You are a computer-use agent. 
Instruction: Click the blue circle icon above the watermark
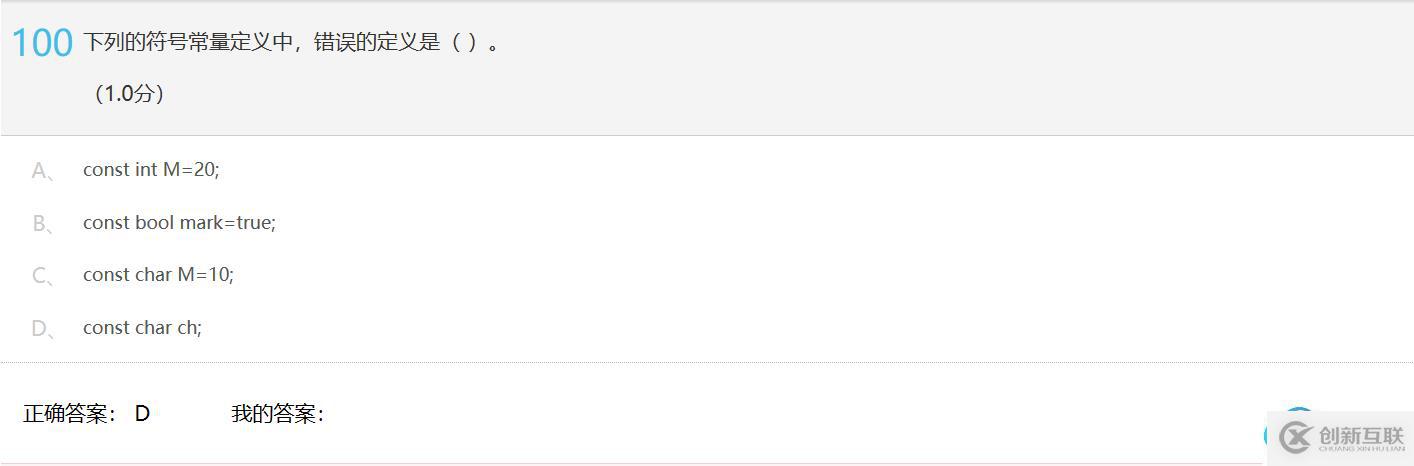click(1299, 411)
